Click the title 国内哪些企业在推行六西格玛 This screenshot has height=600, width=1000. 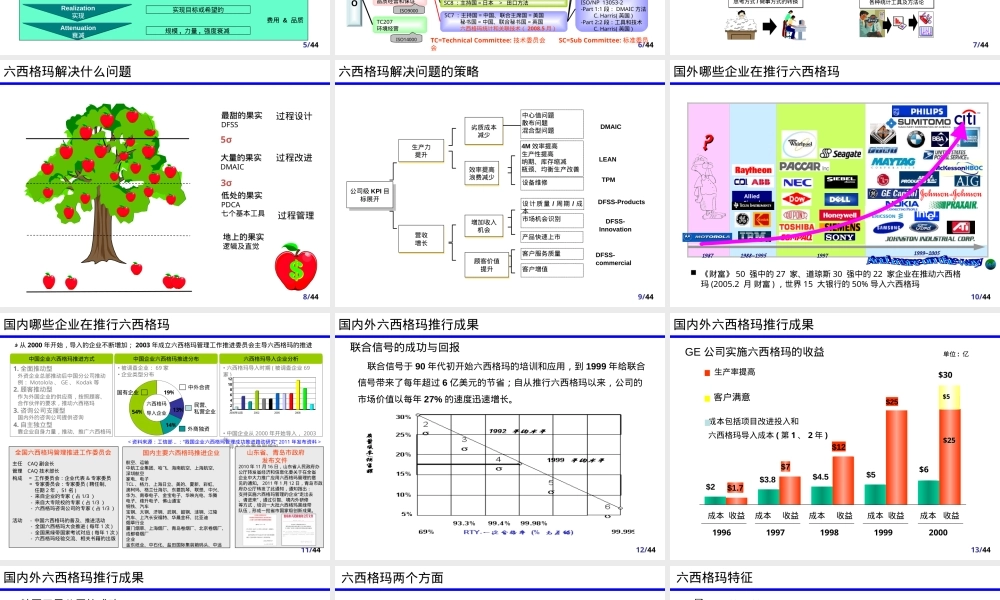(86, 325)
